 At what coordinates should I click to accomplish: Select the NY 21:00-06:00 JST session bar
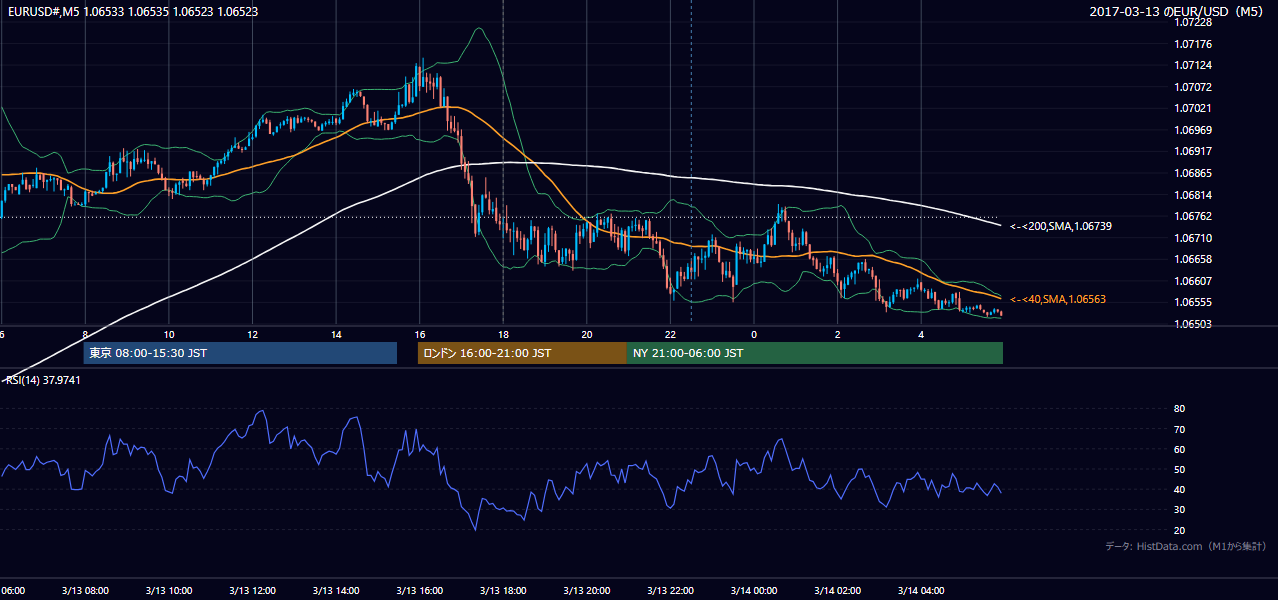pyautogui.click(x=815, y=353)
